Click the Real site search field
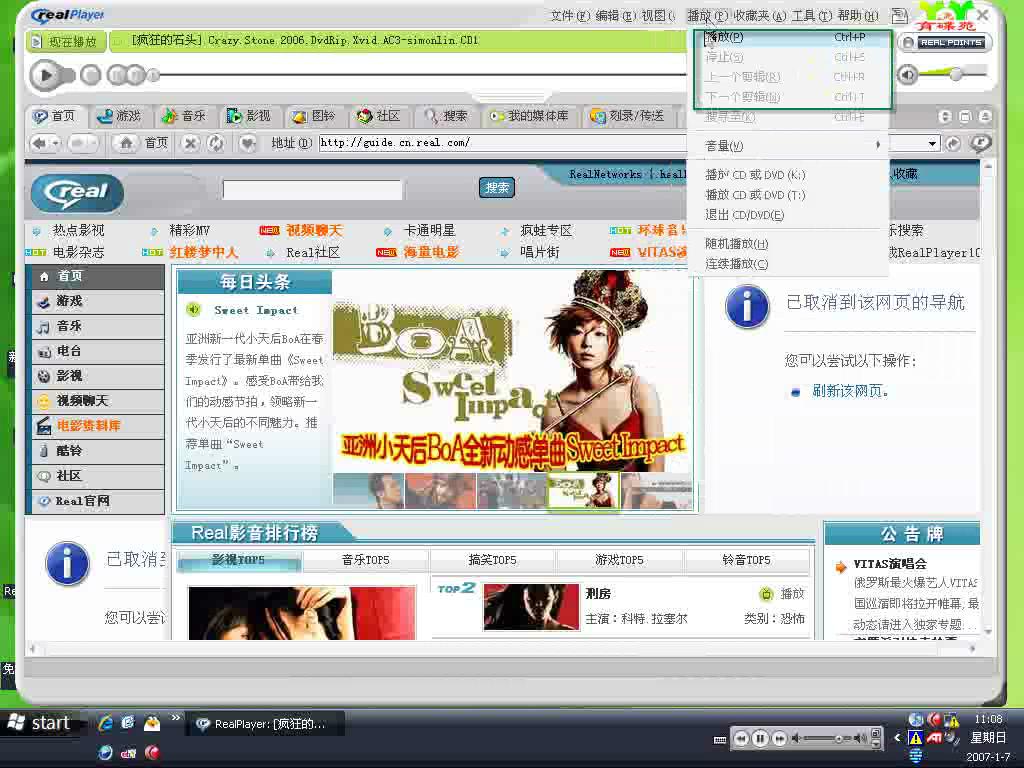 (x=312, y=190)
